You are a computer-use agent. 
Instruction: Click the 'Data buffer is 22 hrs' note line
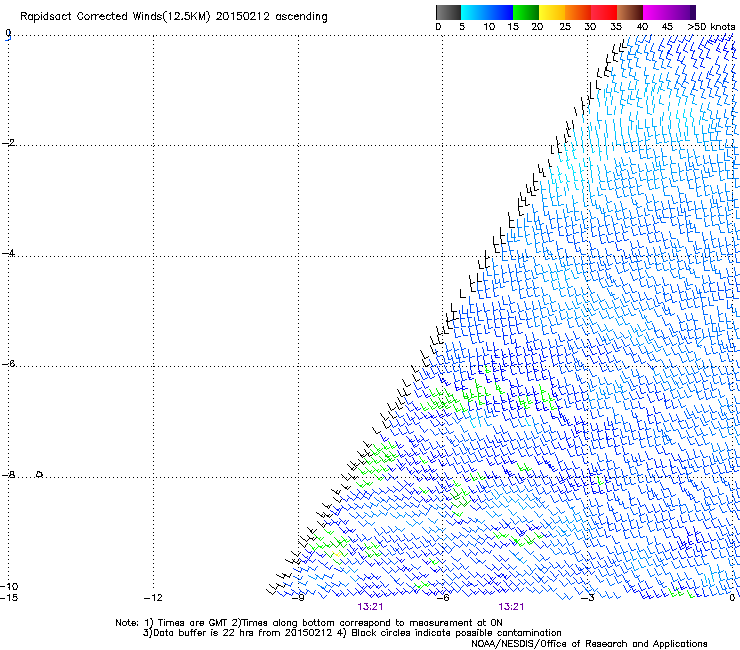pyautogui.click(x=352, y=633)
